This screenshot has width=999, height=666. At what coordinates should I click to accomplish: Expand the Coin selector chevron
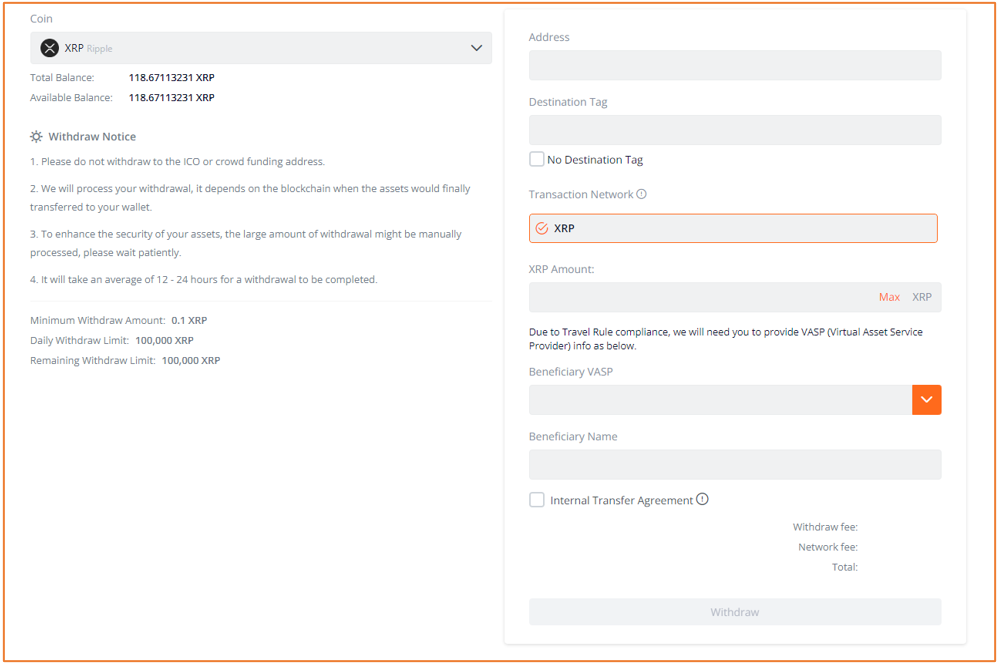[476, 48]
